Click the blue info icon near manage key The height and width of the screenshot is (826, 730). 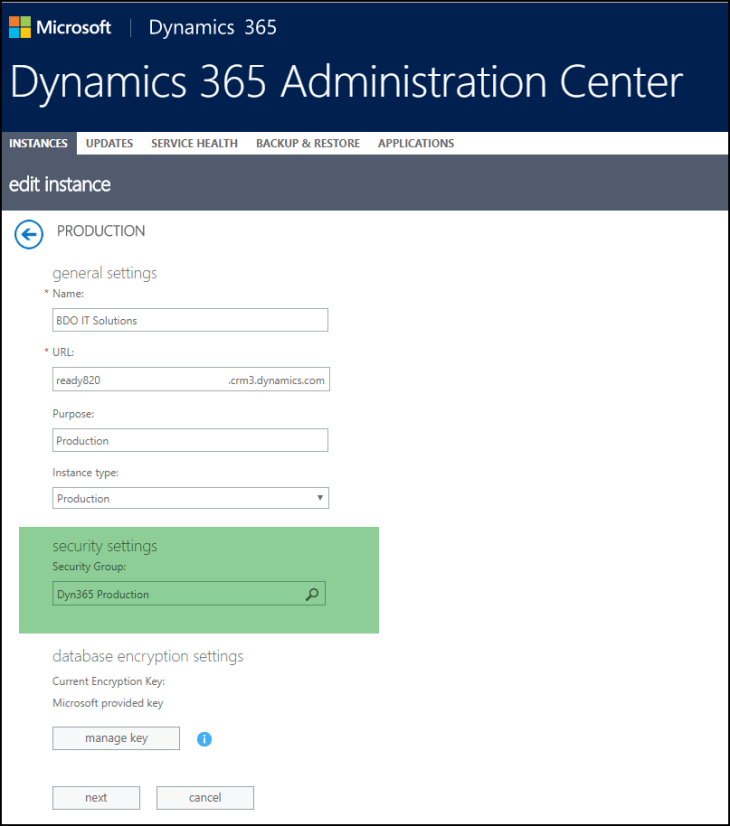point(204,739)
